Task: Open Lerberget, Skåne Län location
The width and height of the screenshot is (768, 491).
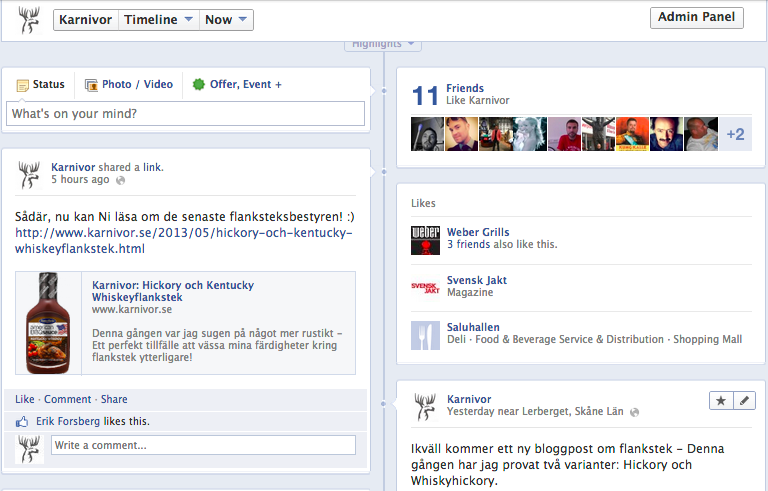Action: tap(573, 412)
